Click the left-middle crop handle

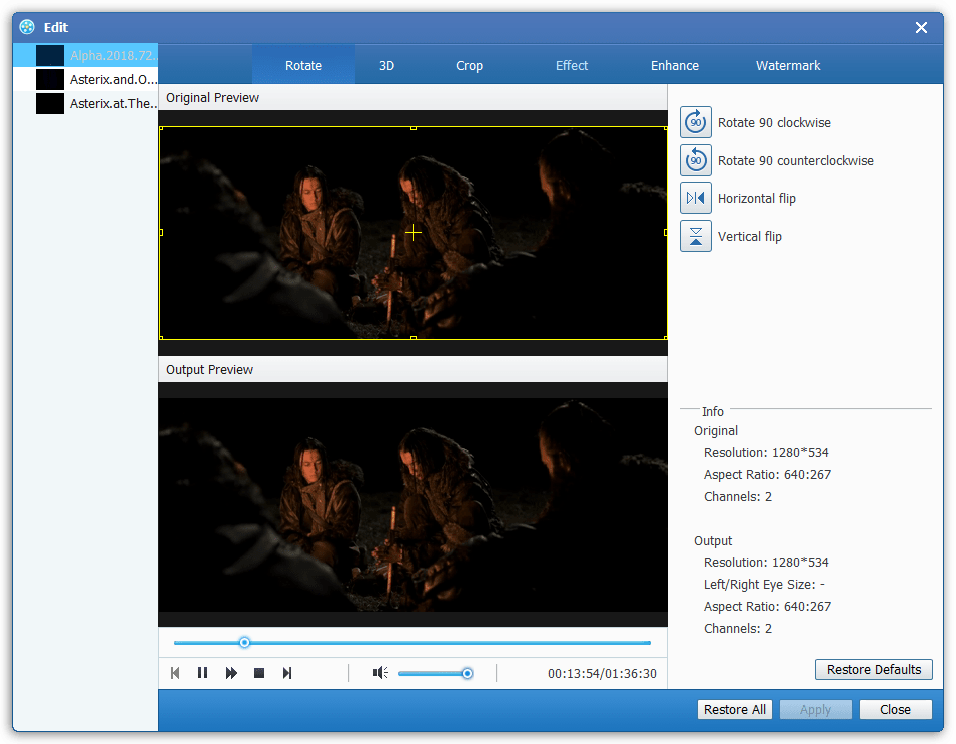pos(161,232)
